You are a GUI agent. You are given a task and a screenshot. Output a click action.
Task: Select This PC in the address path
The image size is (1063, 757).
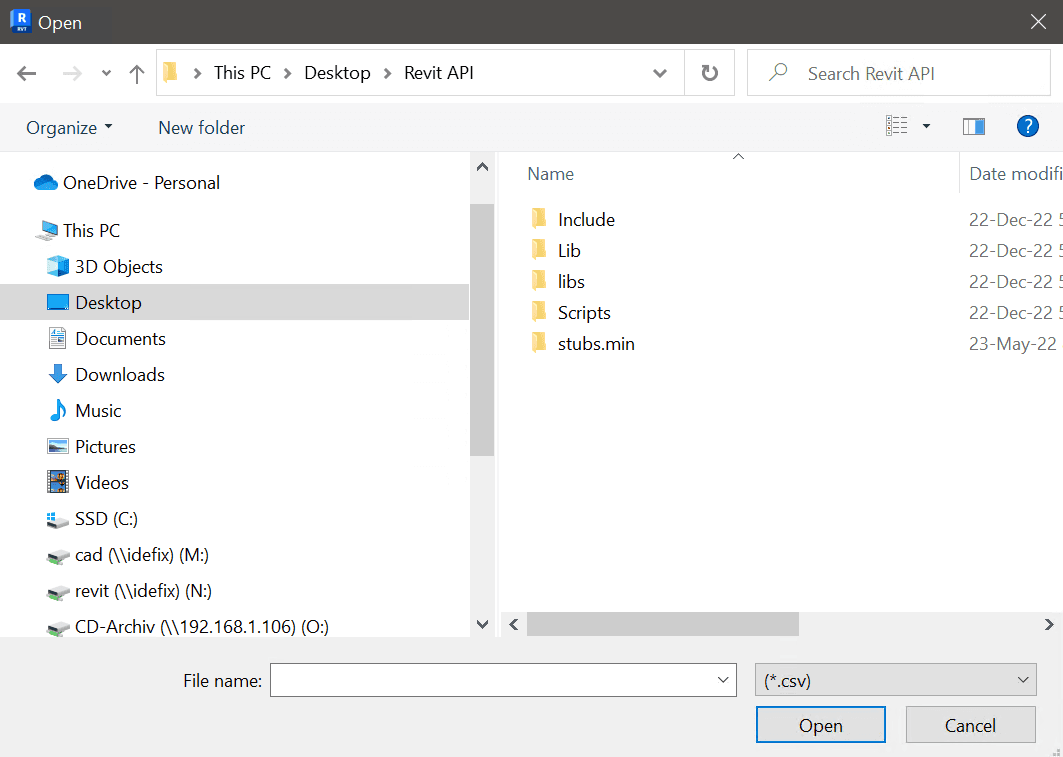point(242,73)
